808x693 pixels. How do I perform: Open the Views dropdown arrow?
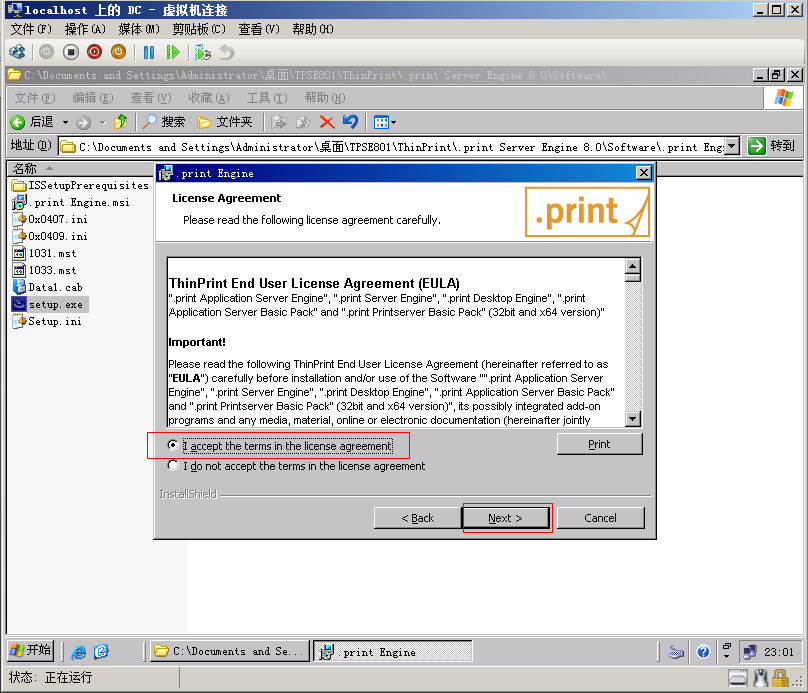click(394, 123)
